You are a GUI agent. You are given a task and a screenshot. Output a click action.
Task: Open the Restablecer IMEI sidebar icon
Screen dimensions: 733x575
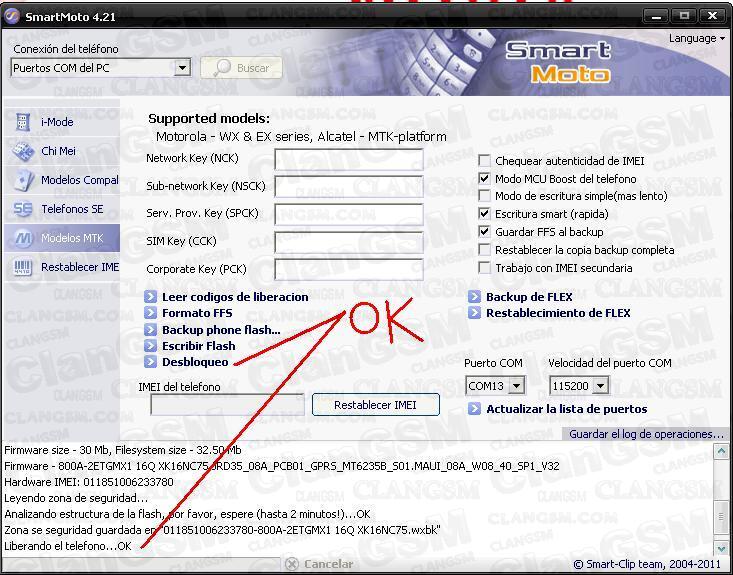[x=23, y=268]
